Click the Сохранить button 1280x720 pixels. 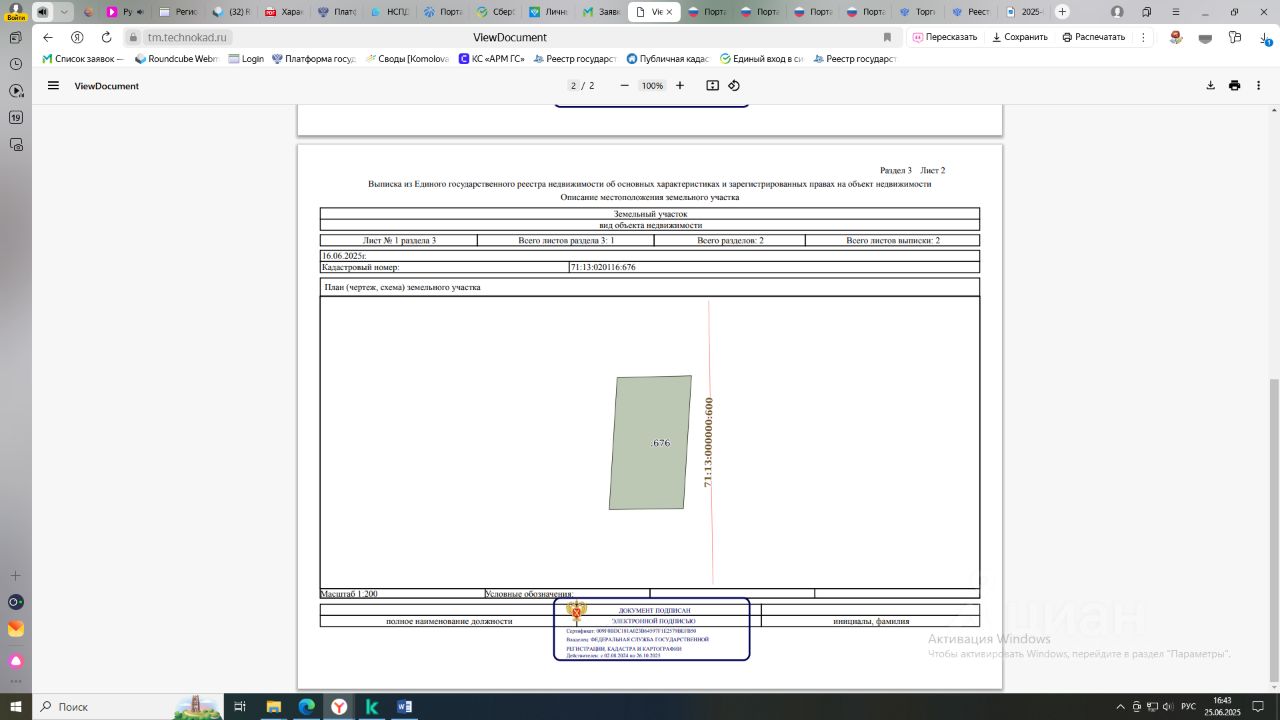[x=1020, y=37]
